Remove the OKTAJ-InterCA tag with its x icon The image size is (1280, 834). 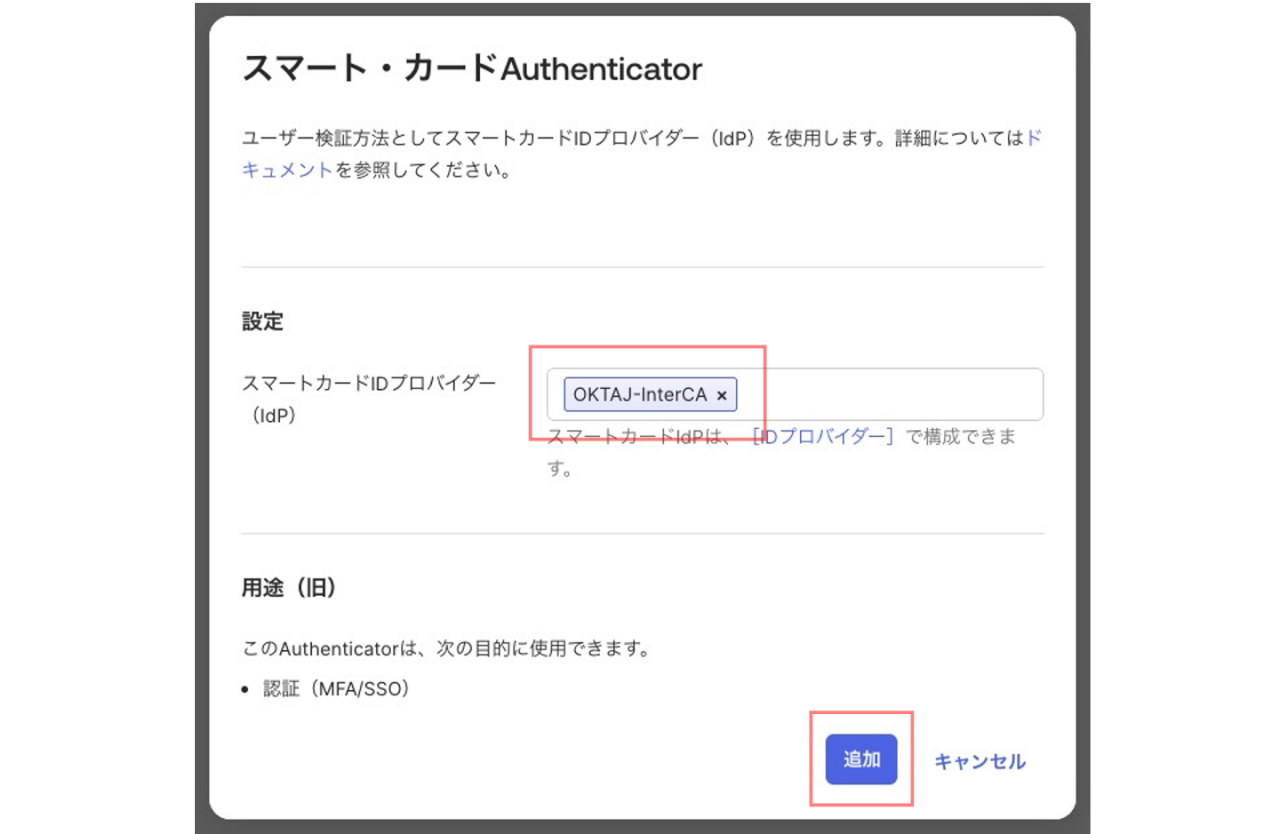pos(722,396)
